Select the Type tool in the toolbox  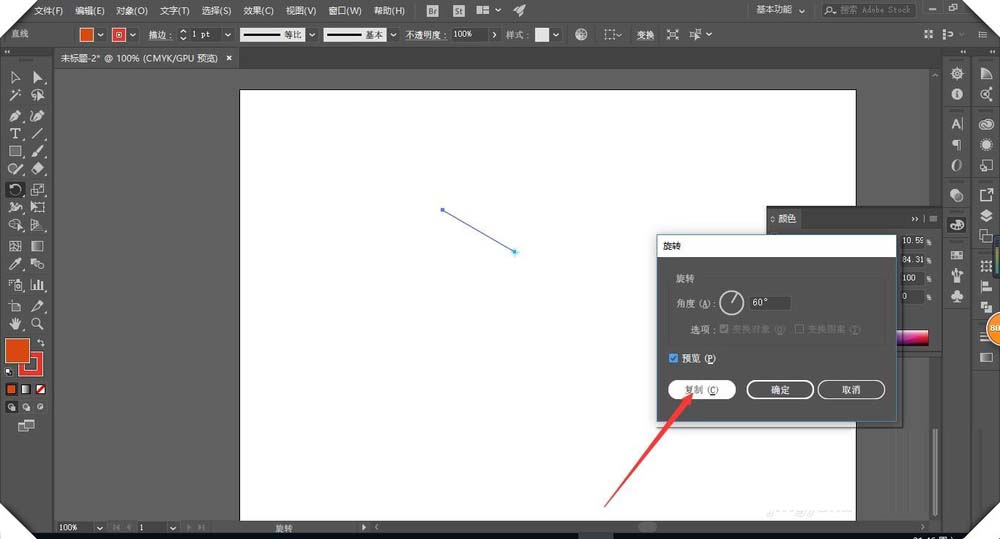15,133
